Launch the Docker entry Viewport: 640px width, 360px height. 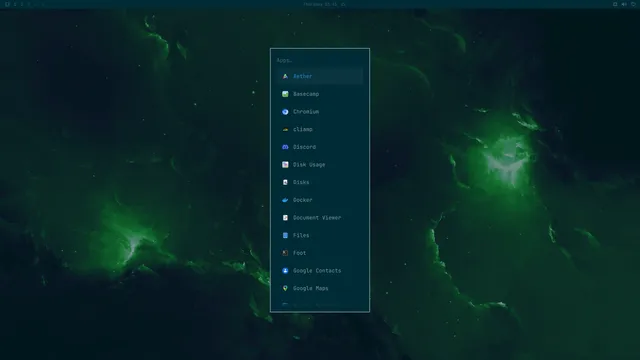(320, 200)
